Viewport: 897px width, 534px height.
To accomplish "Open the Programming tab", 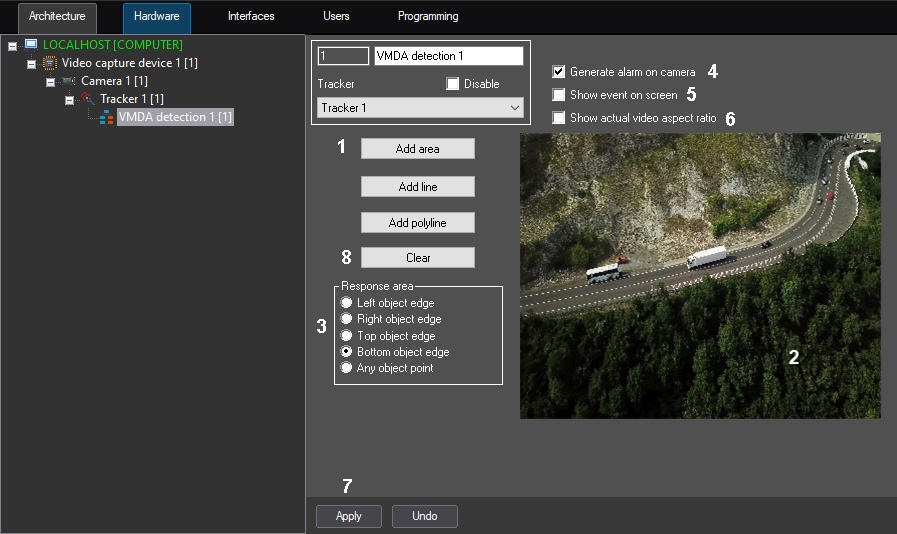I will click(x=427, y=17).
